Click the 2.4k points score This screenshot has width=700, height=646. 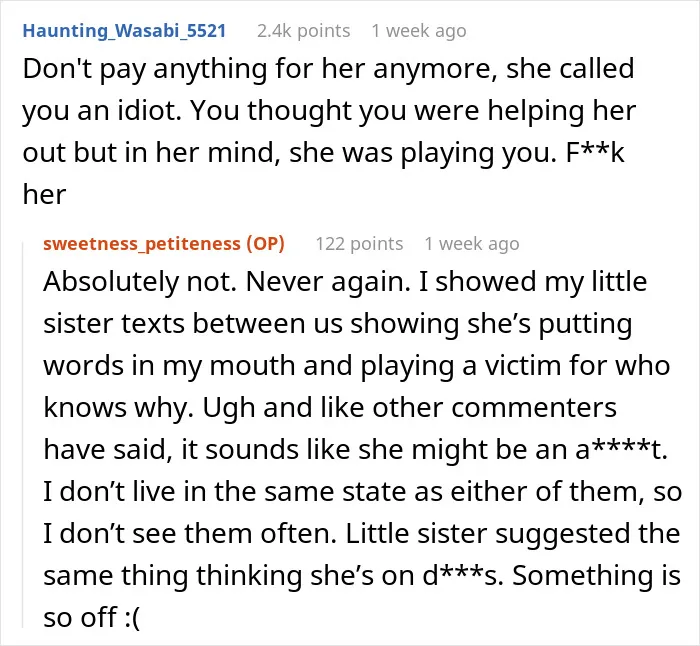point(304,31)
